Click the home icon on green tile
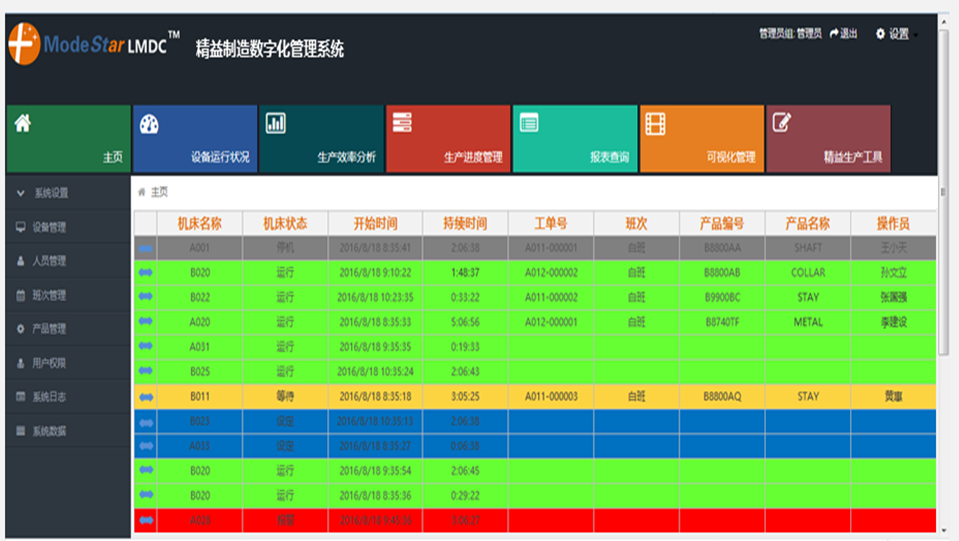Image resolution: width=959 pixels, height=541 pixels. point(22,123)
